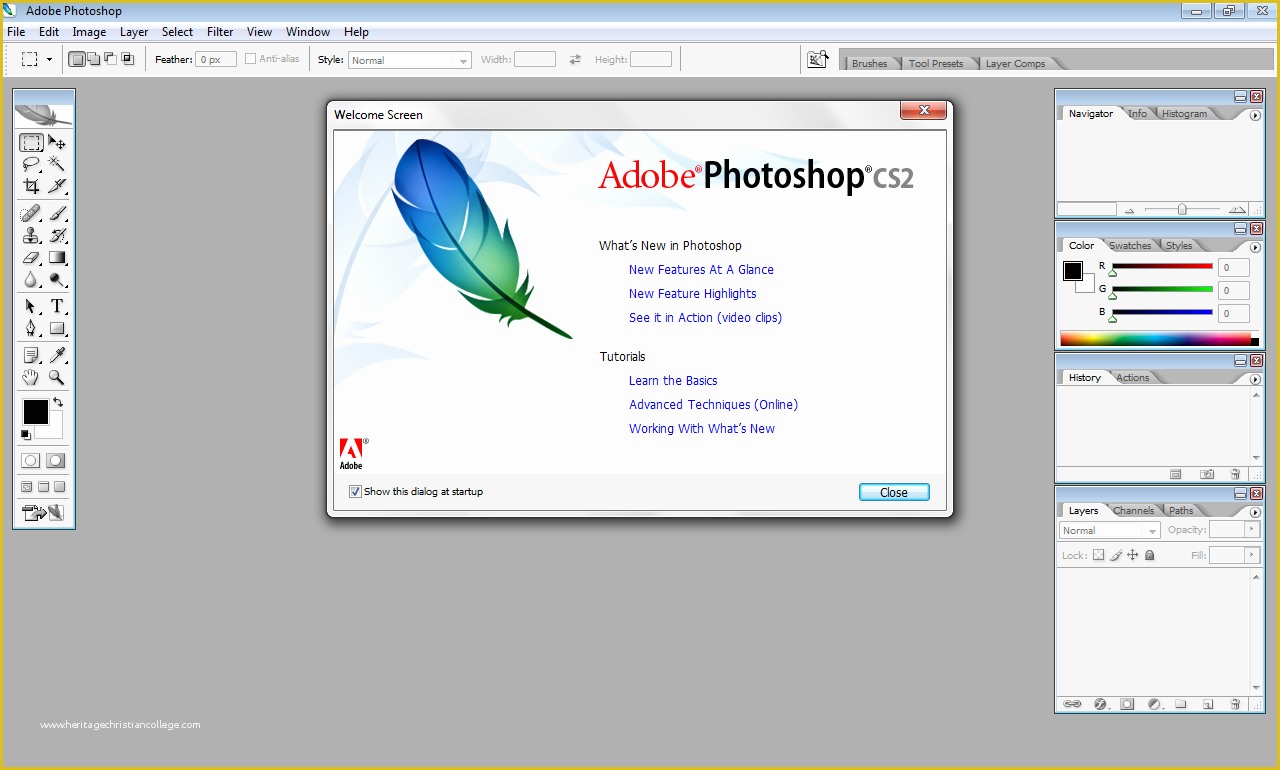
Task: Choose Add to selection mode
Action: (x=93, y=59)
